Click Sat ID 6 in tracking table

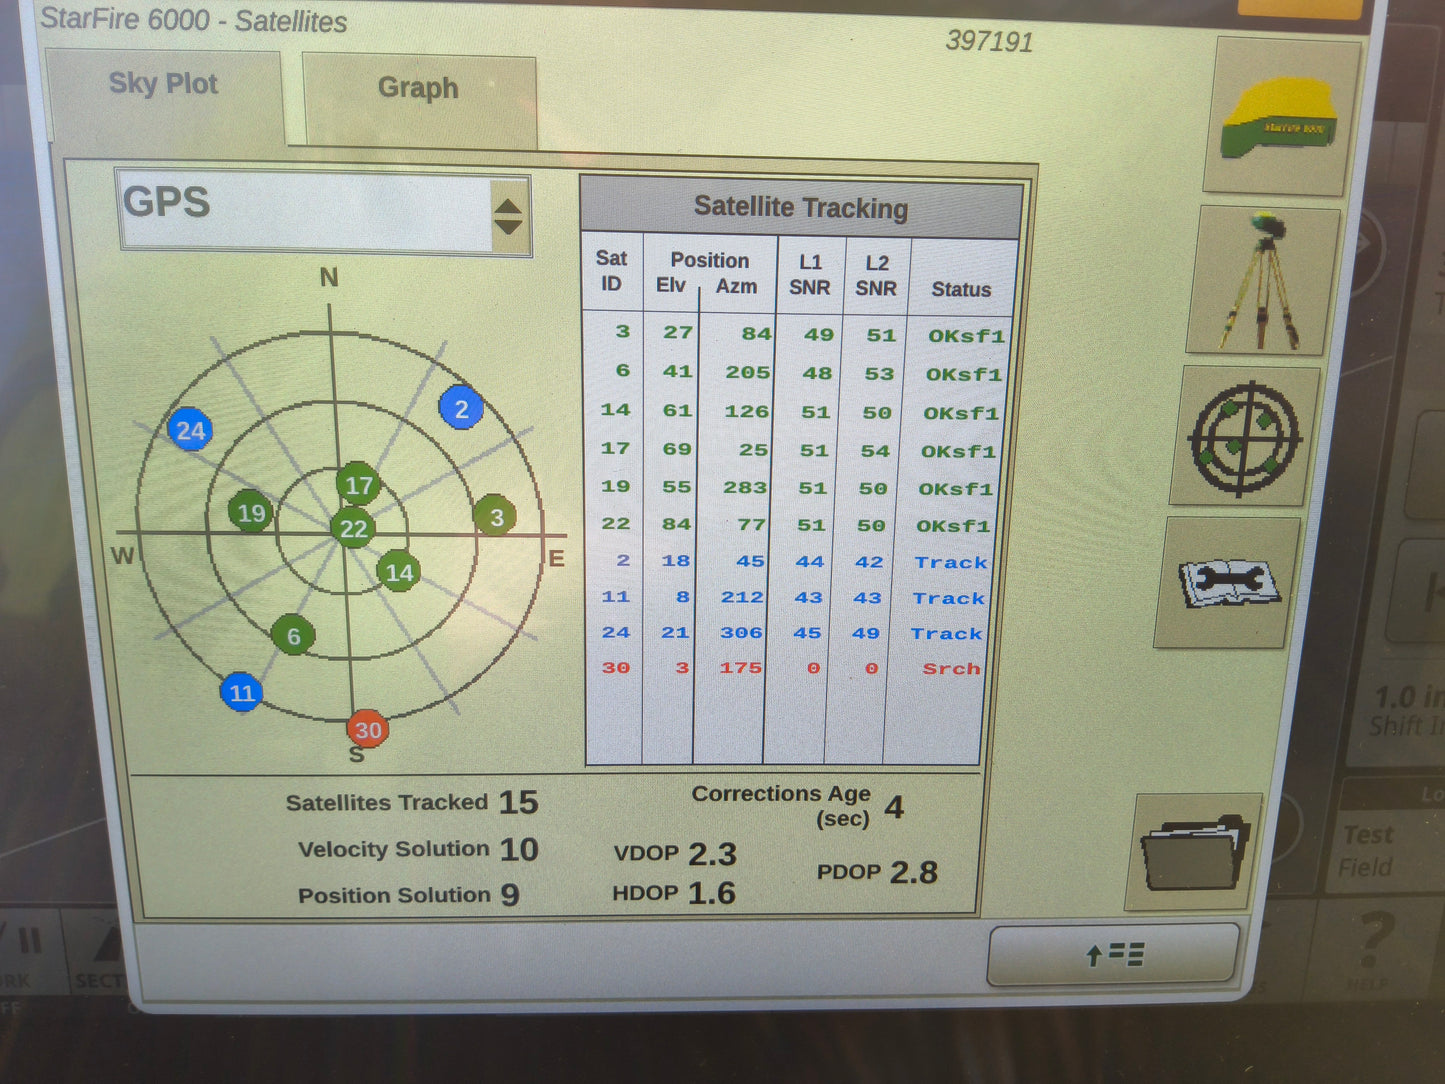click(622, 370)
